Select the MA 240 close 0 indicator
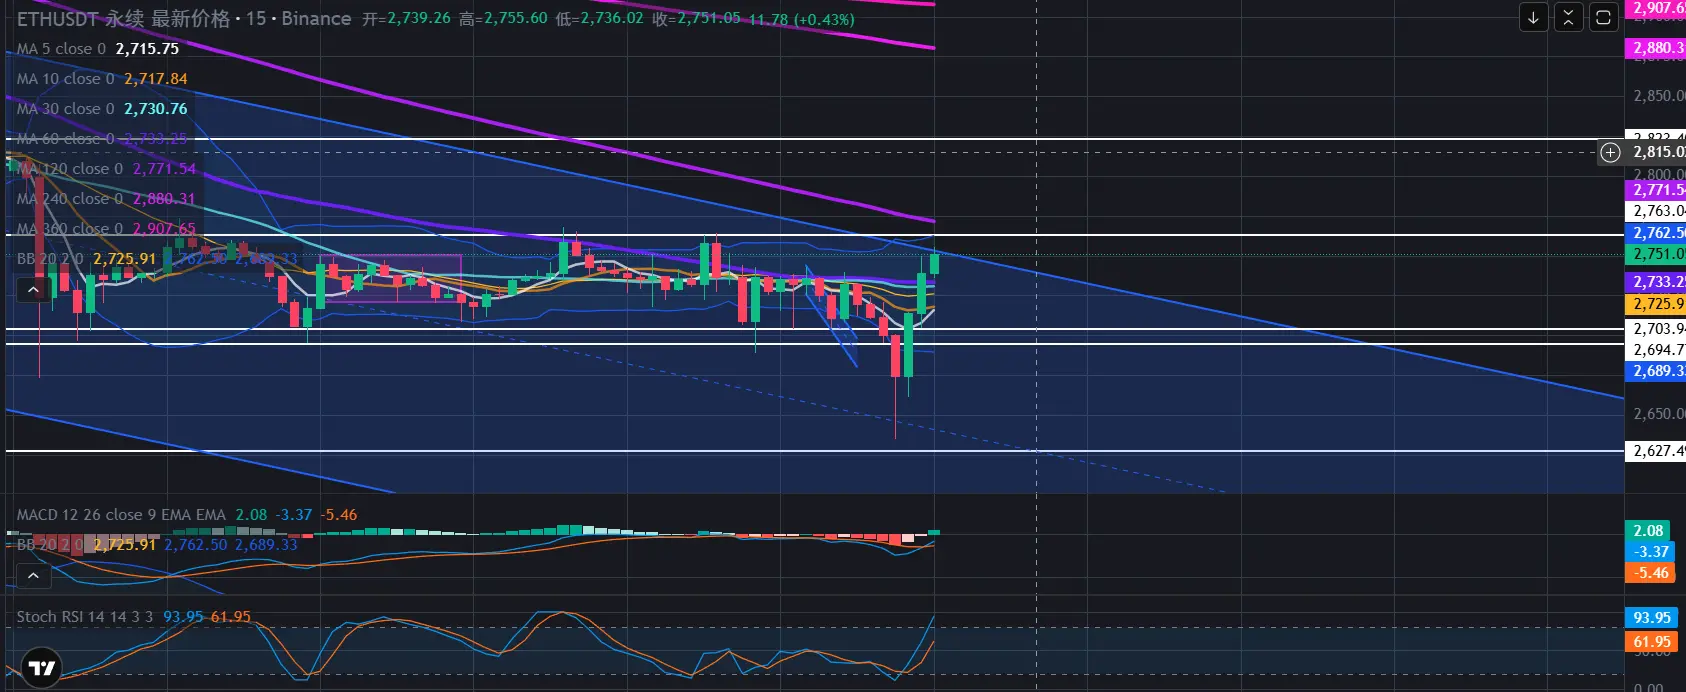 click(x=70, y=199)
